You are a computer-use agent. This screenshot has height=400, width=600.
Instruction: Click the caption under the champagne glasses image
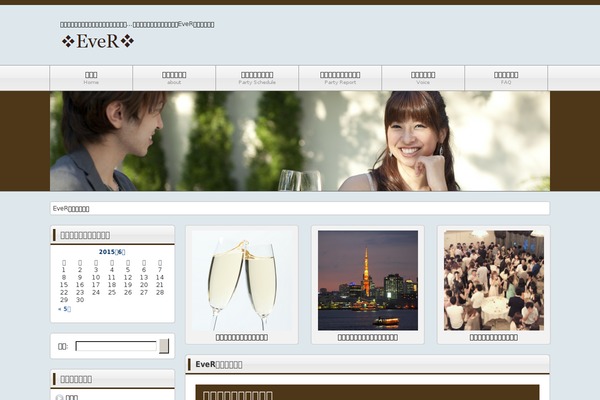pos(242,337)
